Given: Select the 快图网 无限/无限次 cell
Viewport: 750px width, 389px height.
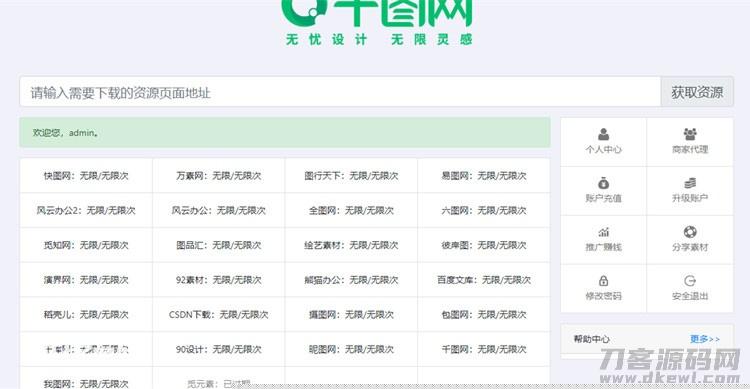Looking at the screenshot, I should click(86, 176).
